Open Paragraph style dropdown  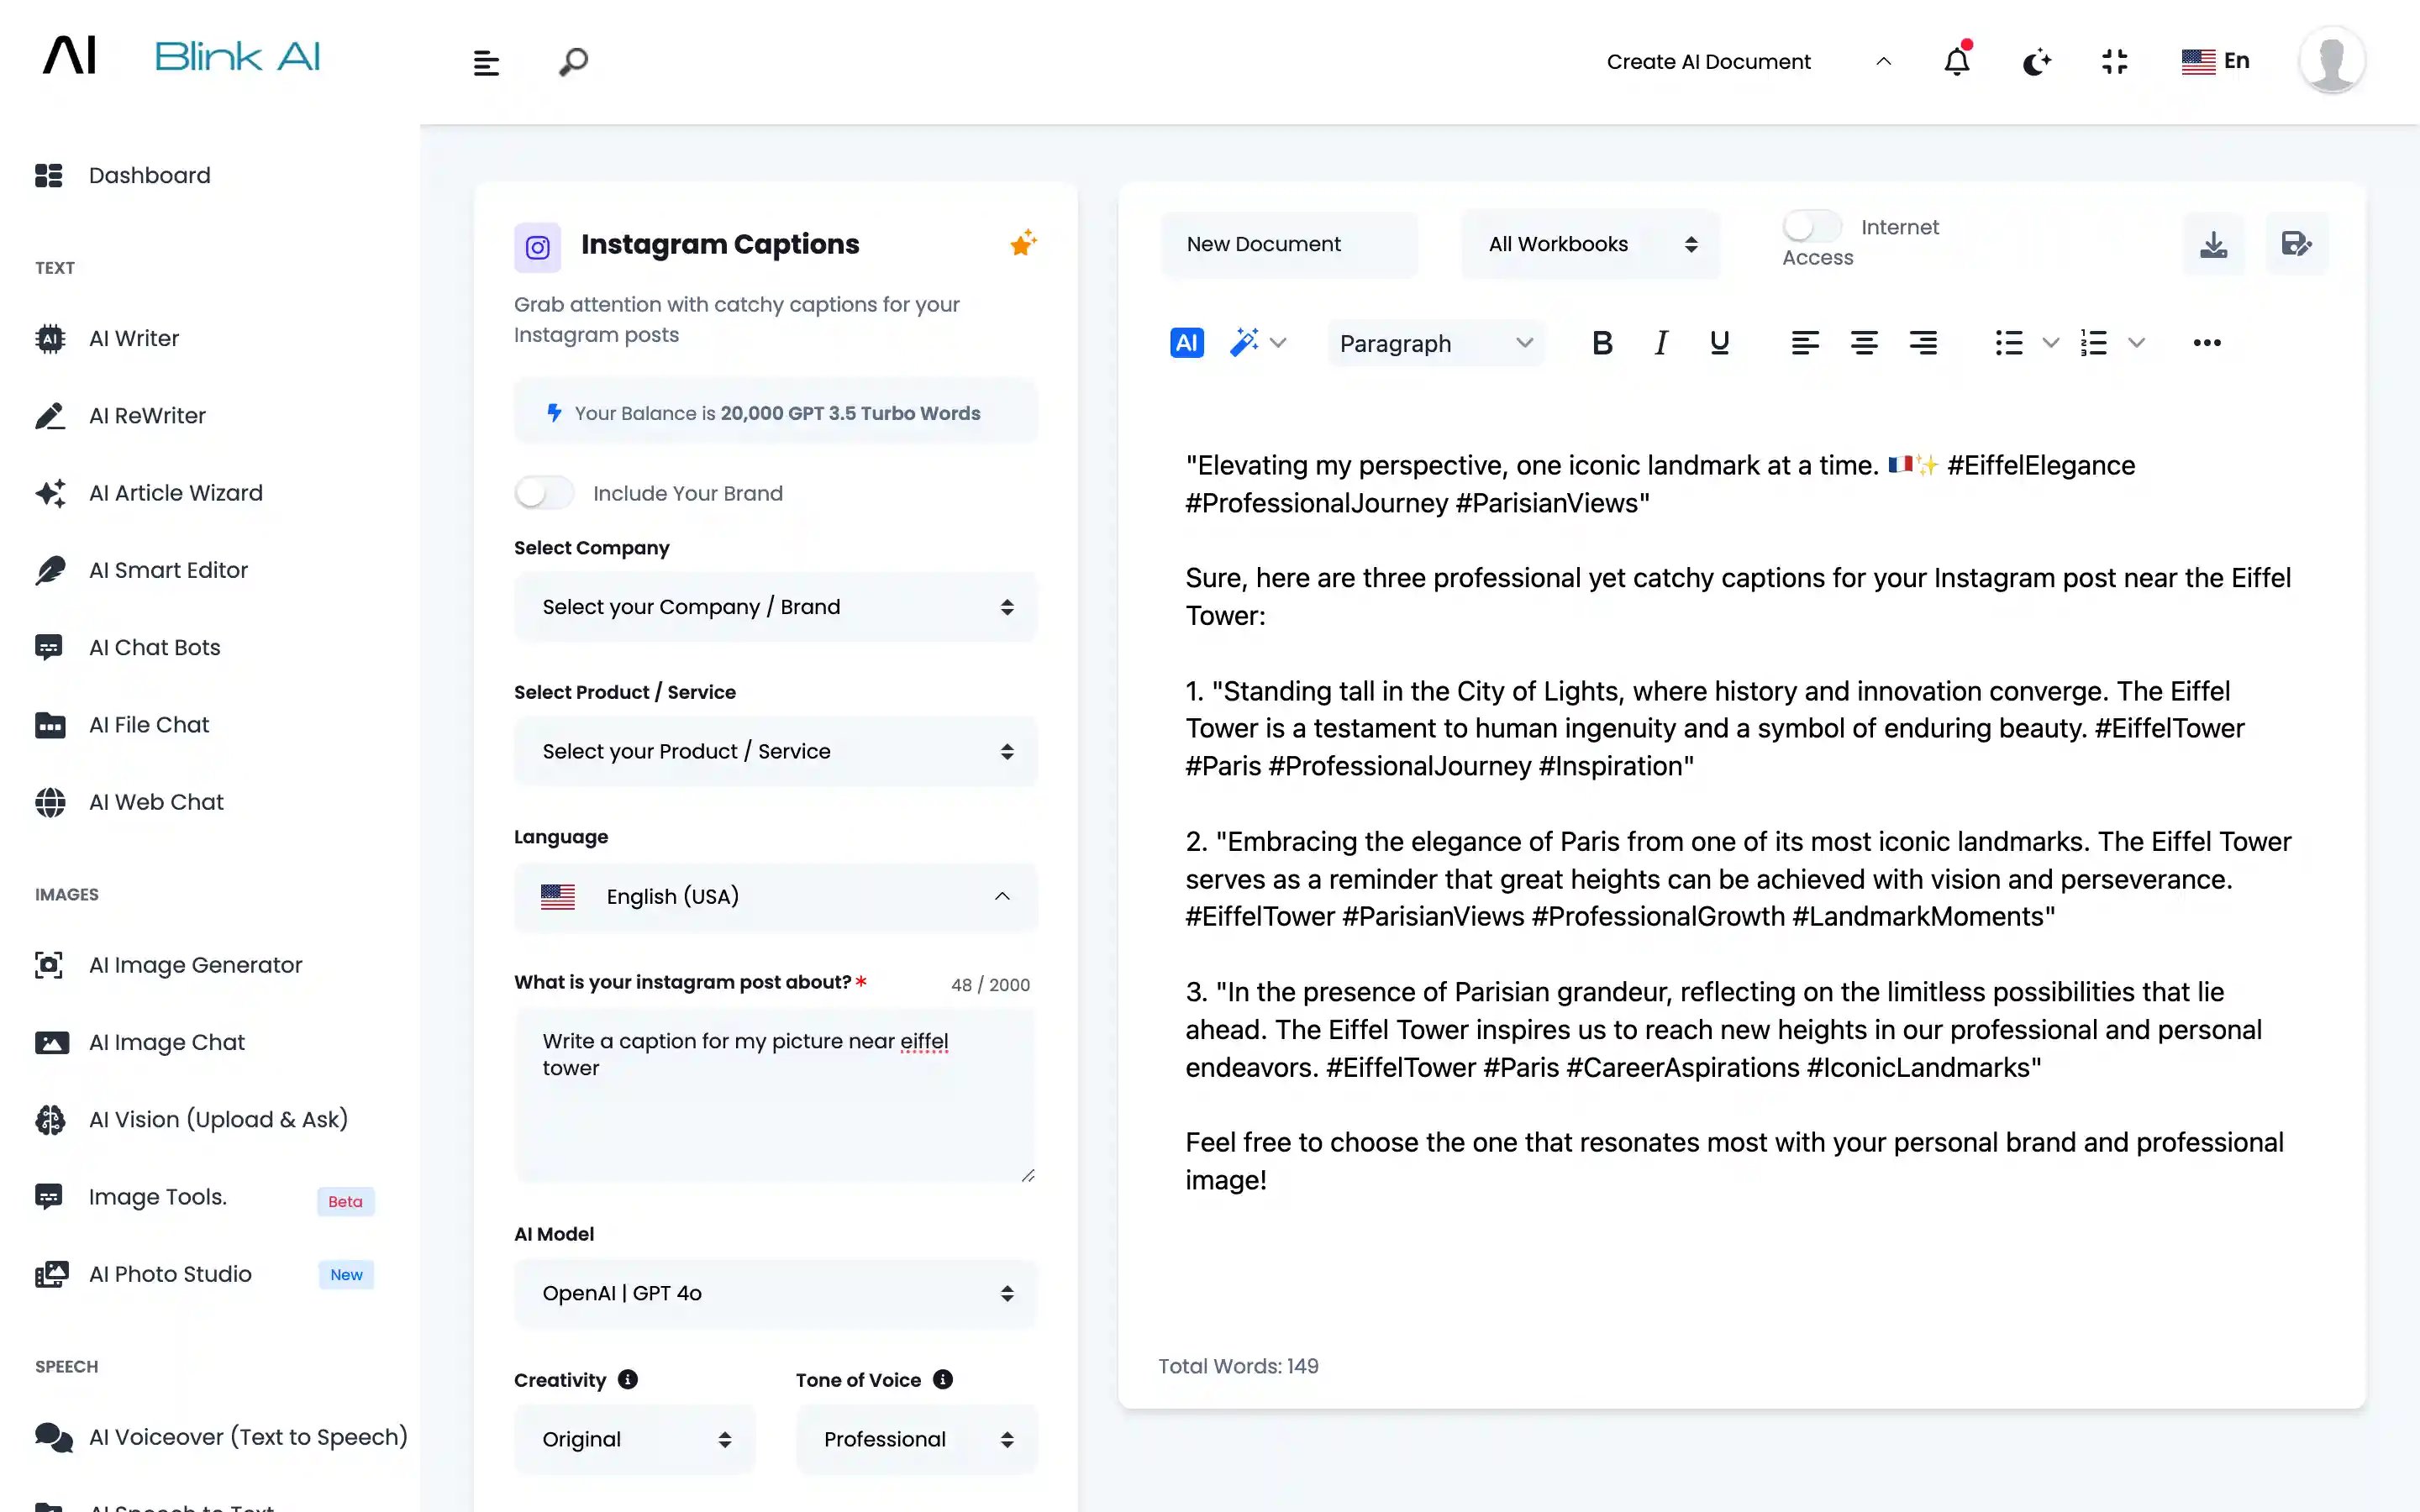1435,343
